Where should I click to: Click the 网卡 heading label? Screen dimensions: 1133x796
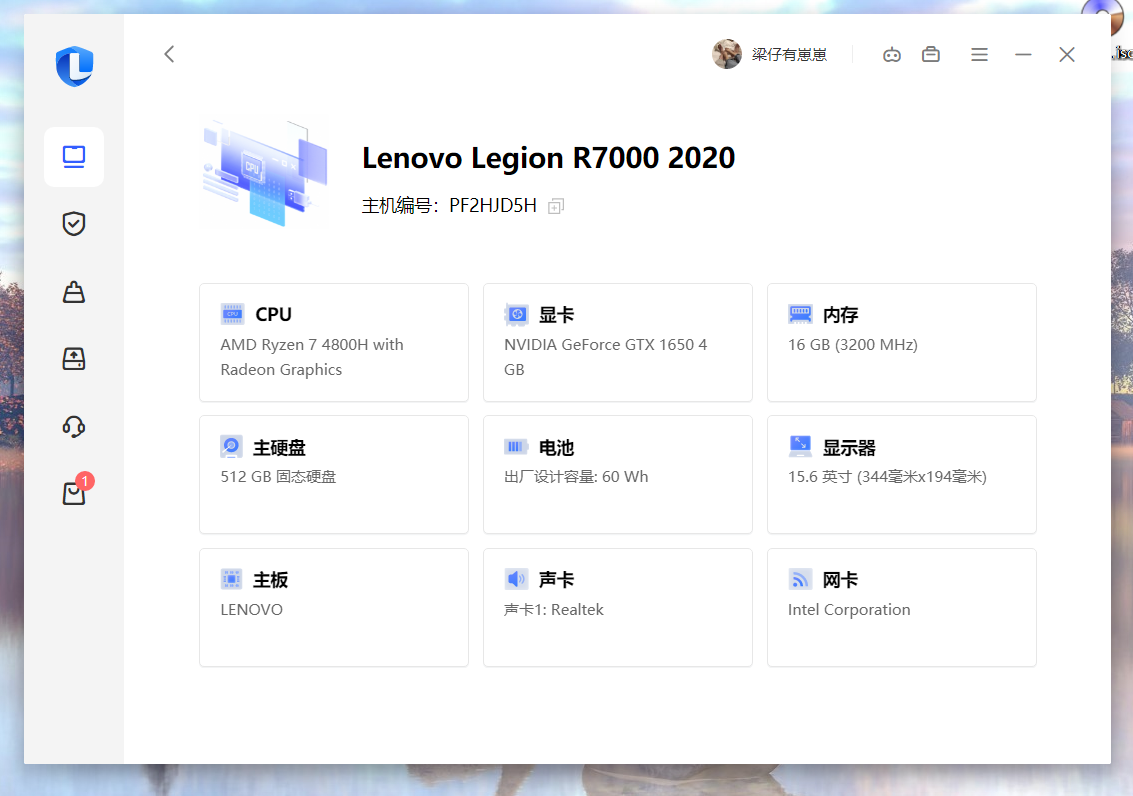click(x=840, y=580)
